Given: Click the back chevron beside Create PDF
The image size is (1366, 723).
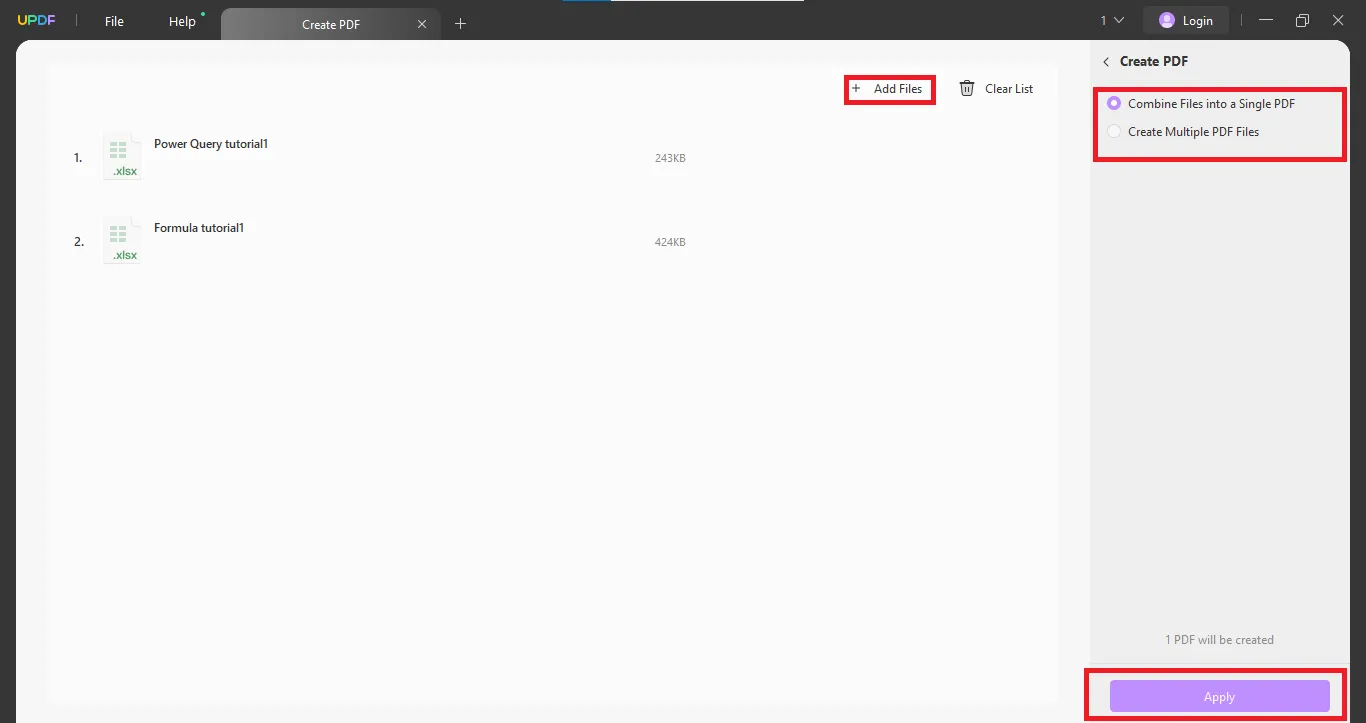Looking at the screenshot, I should [x=1106, y=61].
